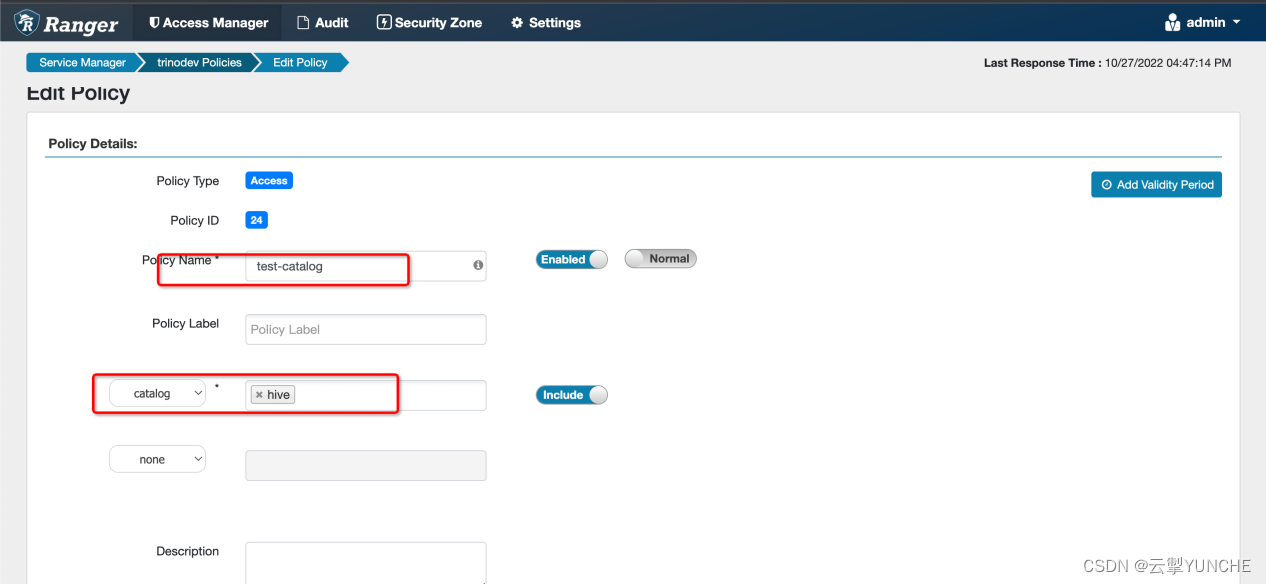Toggle the Normal override switch
This screenshot has width=1266, height=584.
tap(660, 258)
